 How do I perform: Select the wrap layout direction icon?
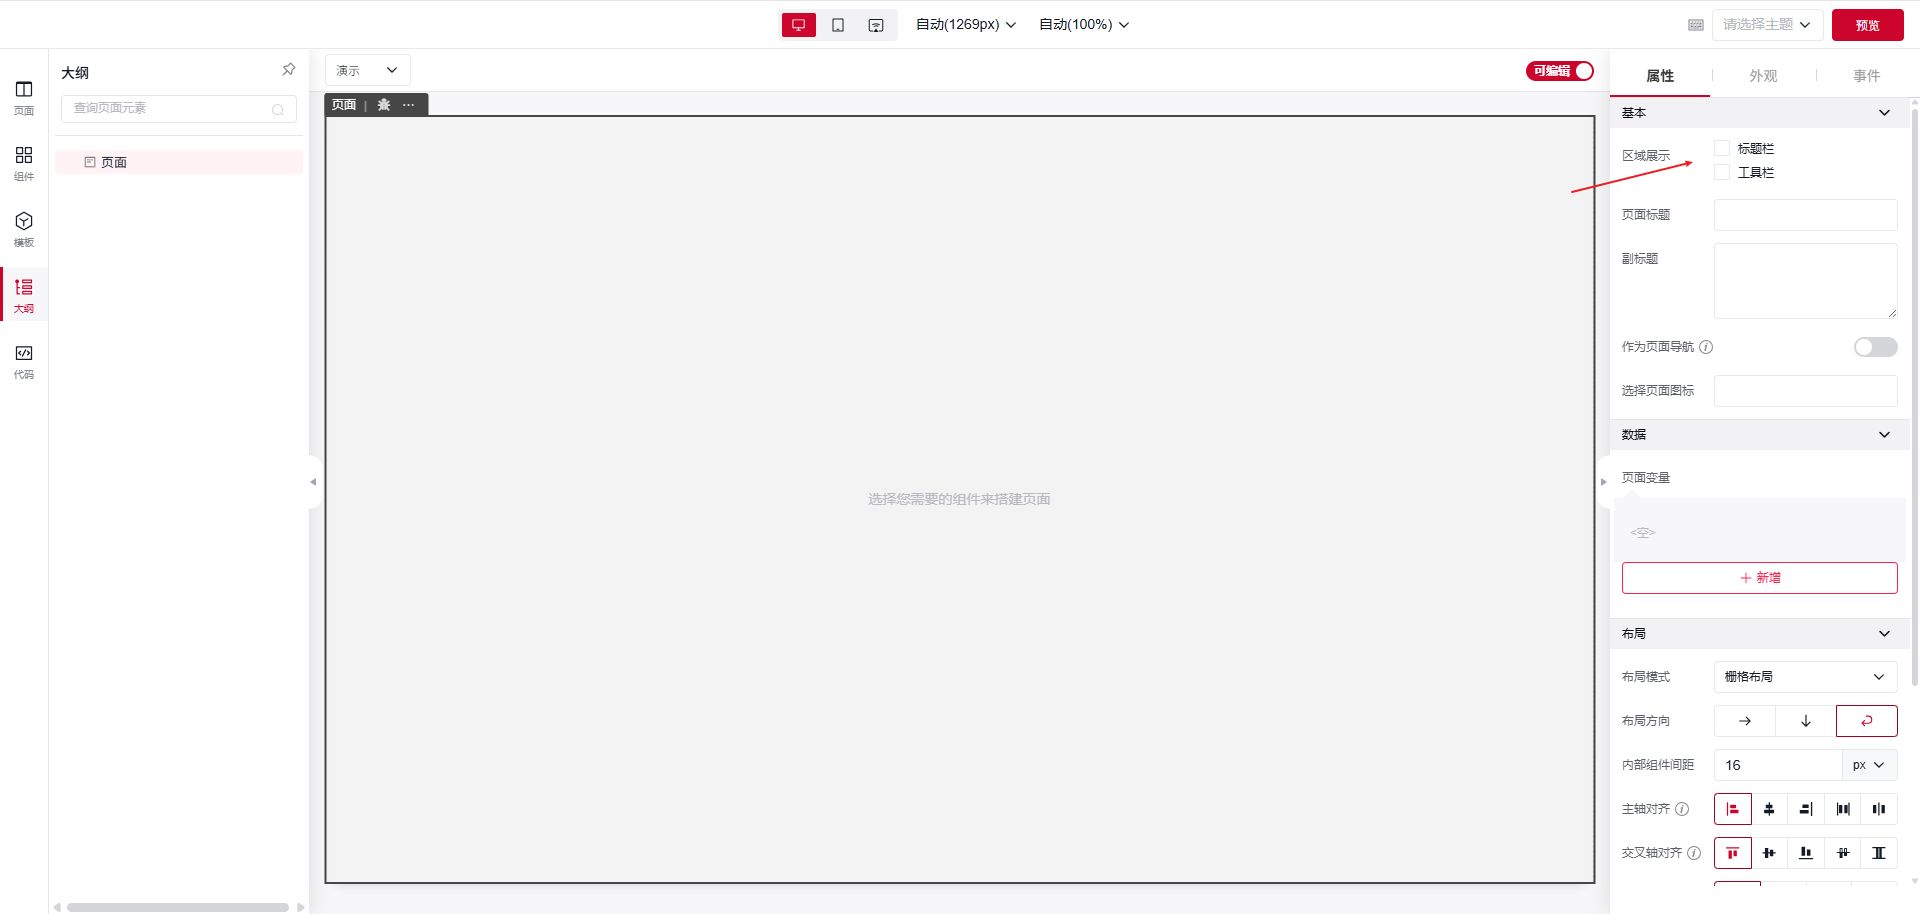(1866, 721)
